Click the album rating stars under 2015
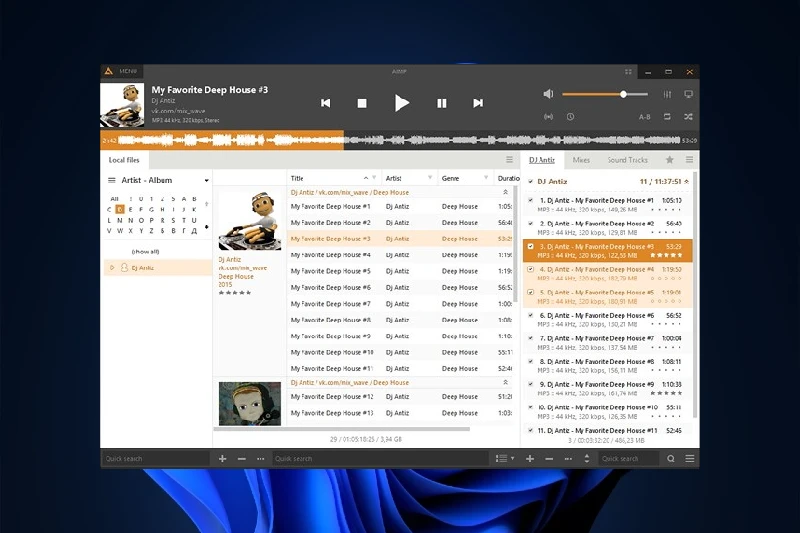This screenshot has height=533, width=800. coord(235,293)
